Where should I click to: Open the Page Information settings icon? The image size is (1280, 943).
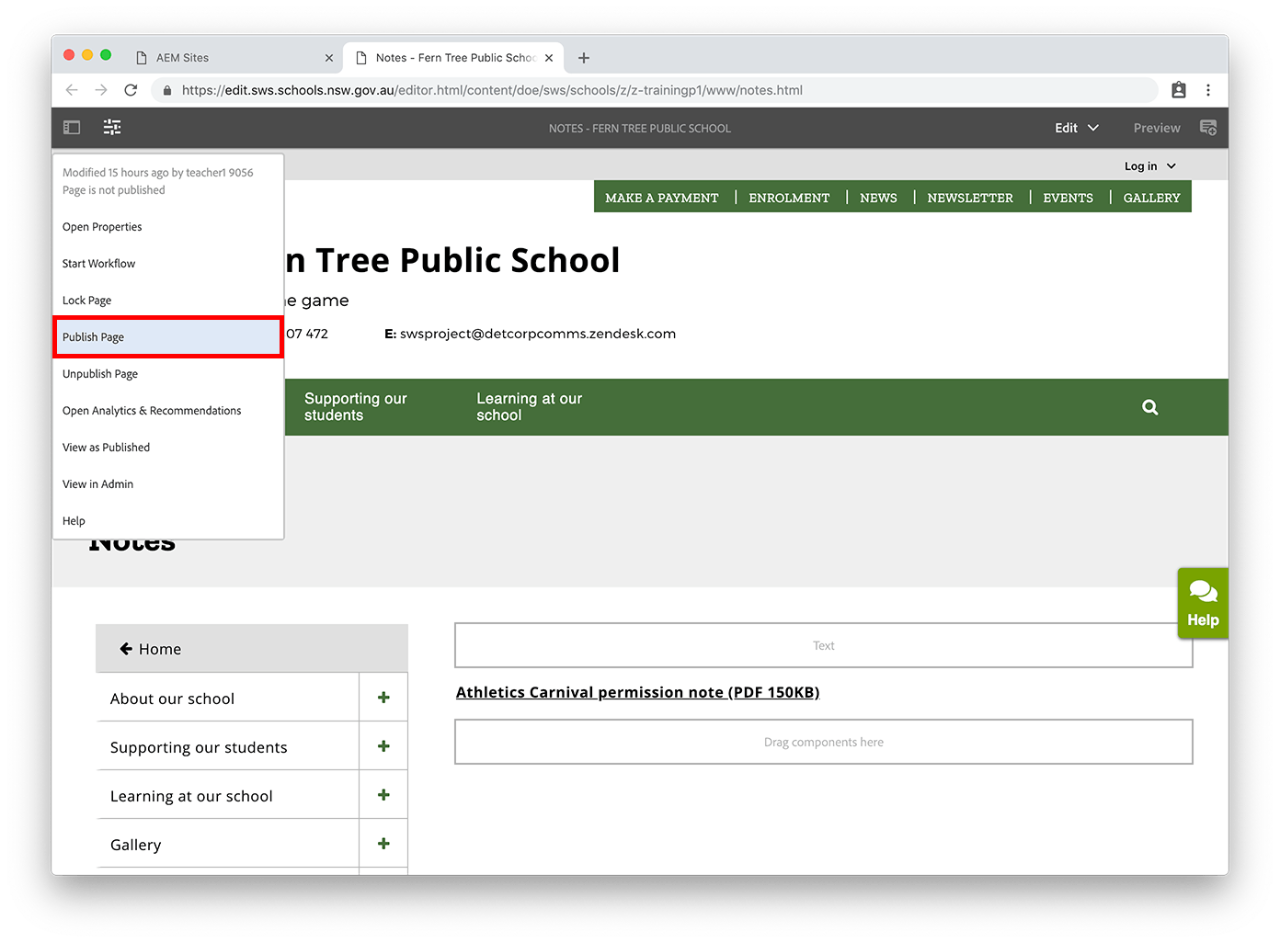click(112, 128)
